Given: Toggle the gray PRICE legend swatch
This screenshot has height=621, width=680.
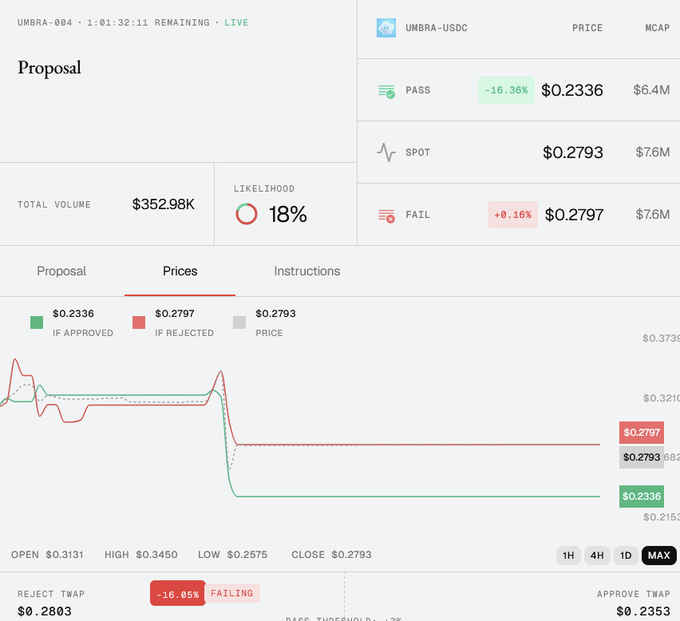Looking at the screenshot, I should tap(239, 322).
